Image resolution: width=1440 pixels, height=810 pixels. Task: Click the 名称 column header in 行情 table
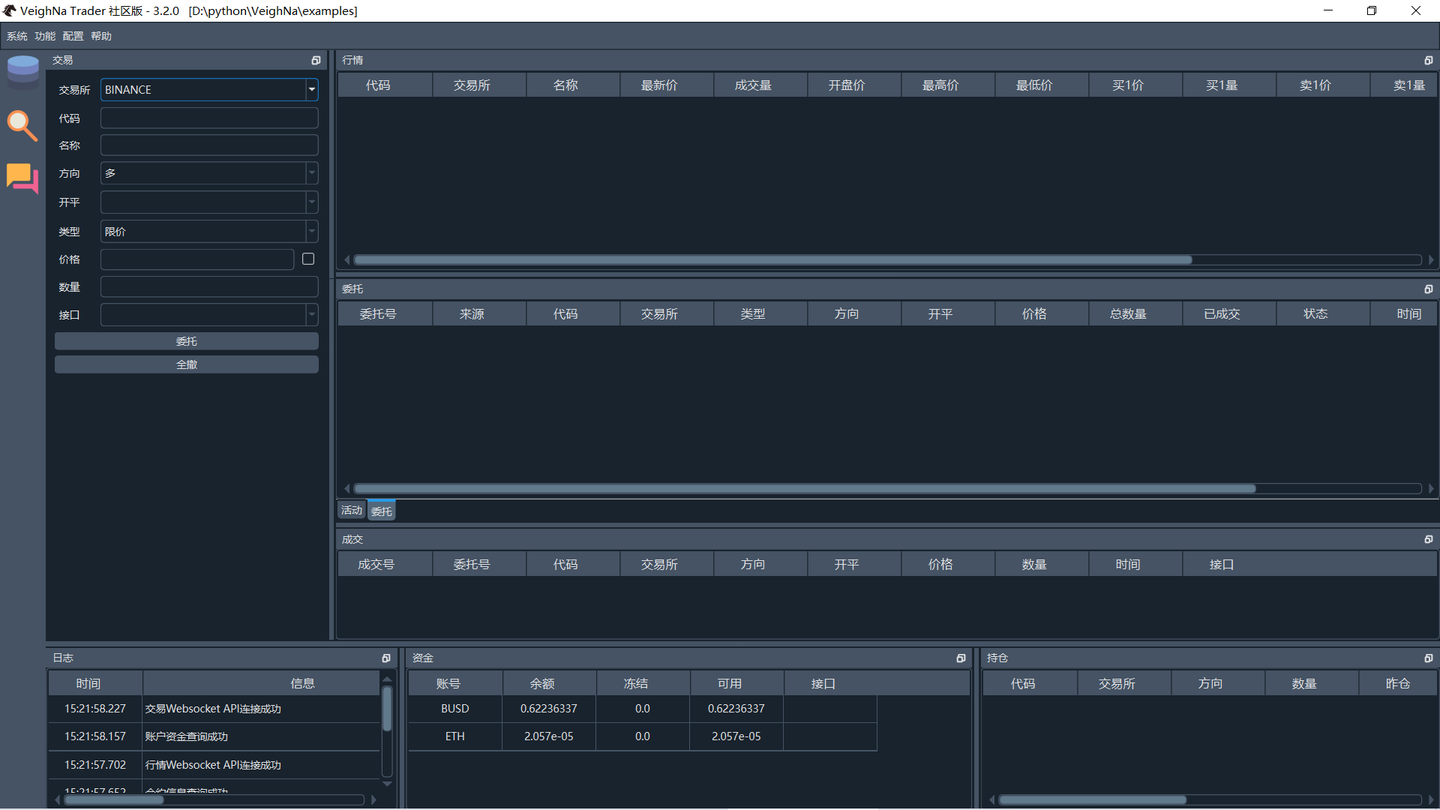(566, 86)
